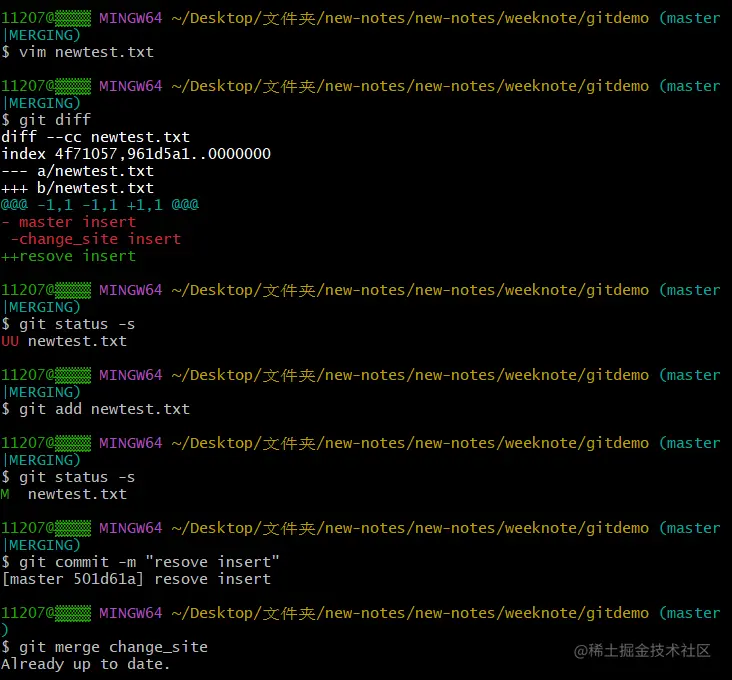Click the 'UU newtest.txt' status line

(64, 341)
